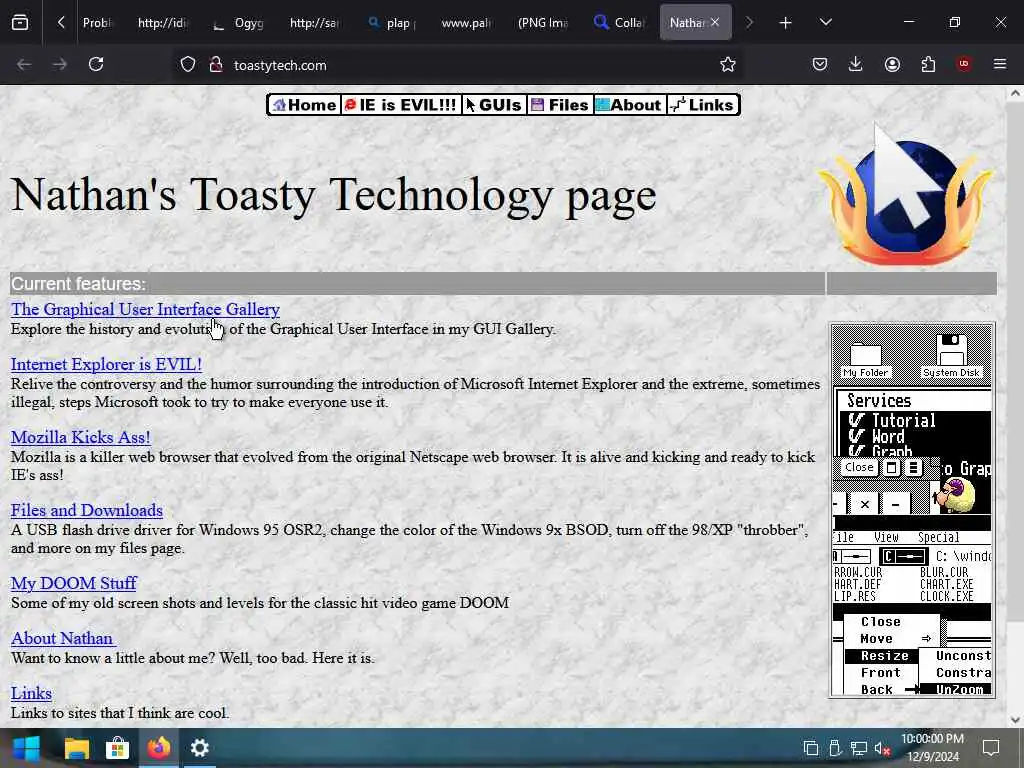Screen dimensions: 1024x768
Task: Open the GUIs navigation button
Action: (494, 105)
